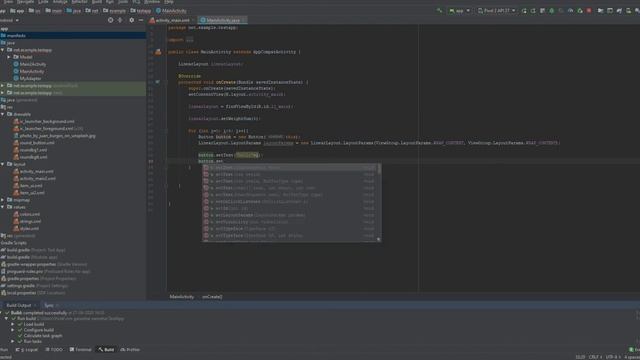
Task: Expand the Run tasks node
Action: click(x=13, y=341)
